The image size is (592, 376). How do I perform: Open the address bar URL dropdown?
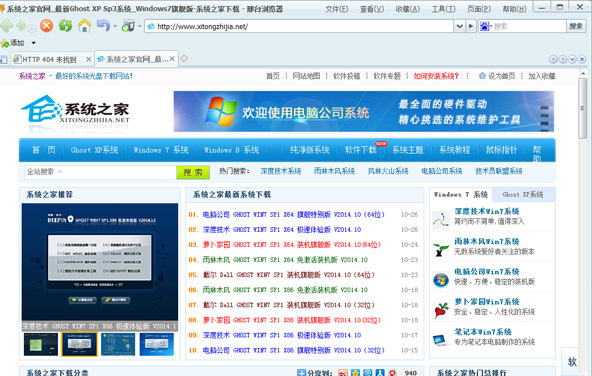459,26
